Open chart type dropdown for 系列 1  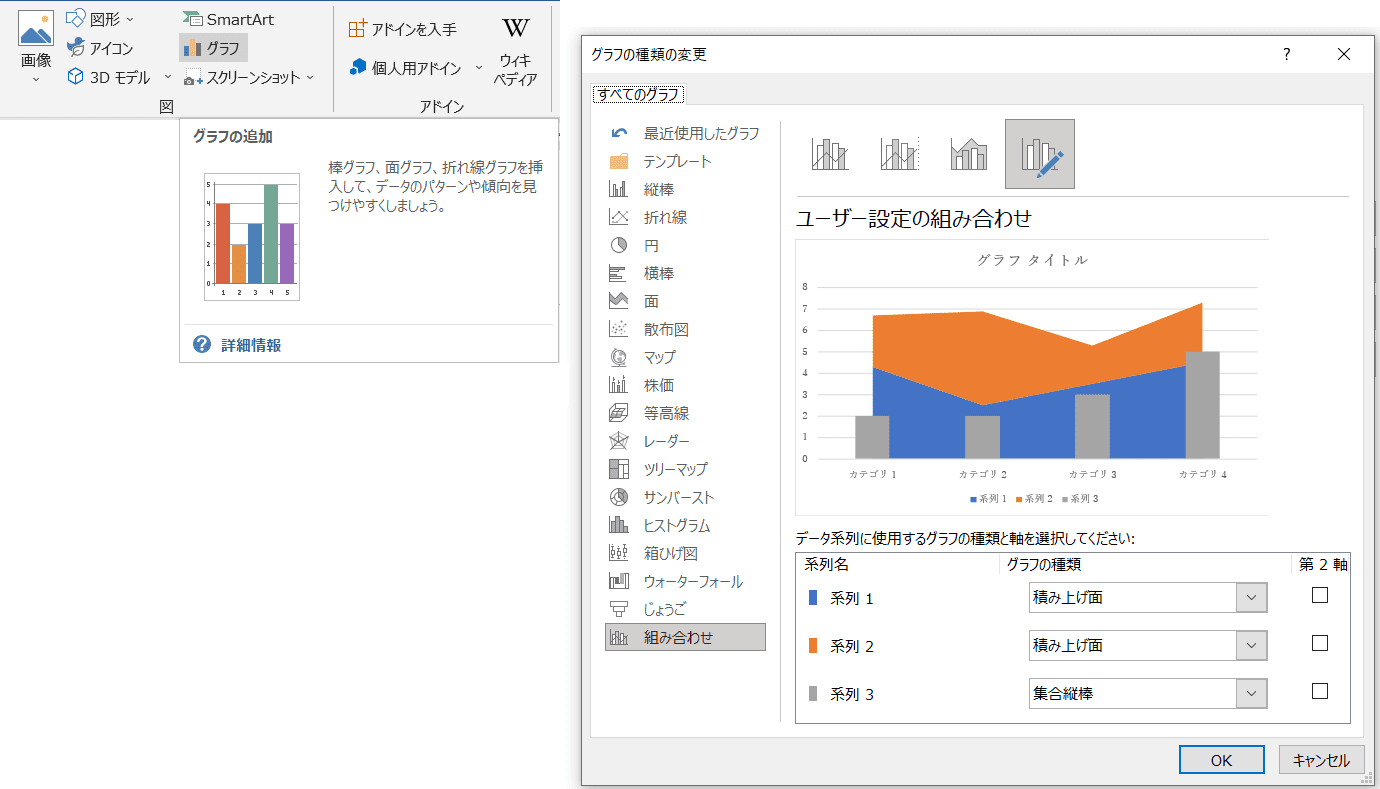click(1251, 598)
